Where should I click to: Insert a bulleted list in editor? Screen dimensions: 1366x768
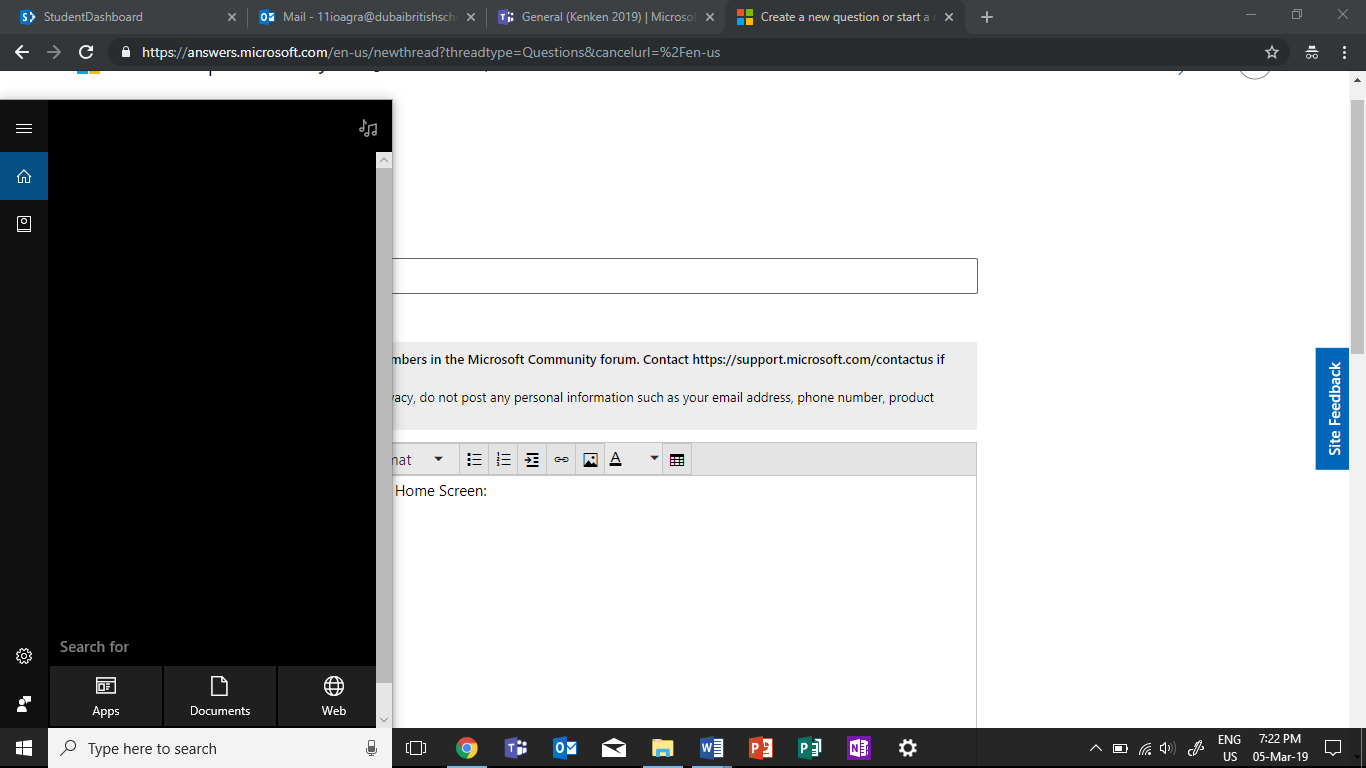(x=475, y=460)
